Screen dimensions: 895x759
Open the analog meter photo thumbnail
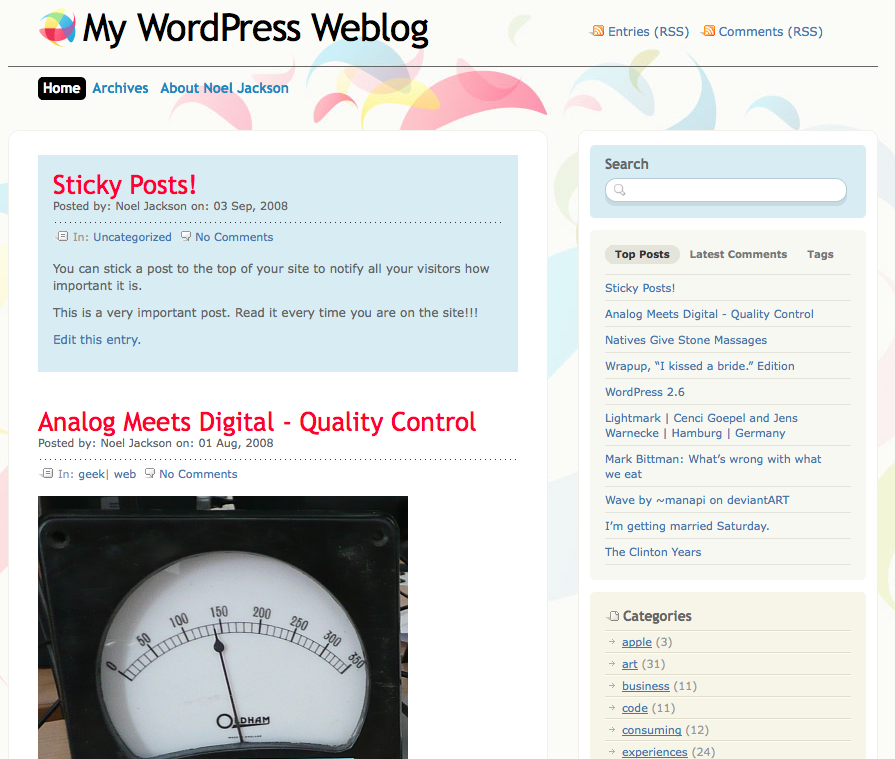(x=223, y=627)
